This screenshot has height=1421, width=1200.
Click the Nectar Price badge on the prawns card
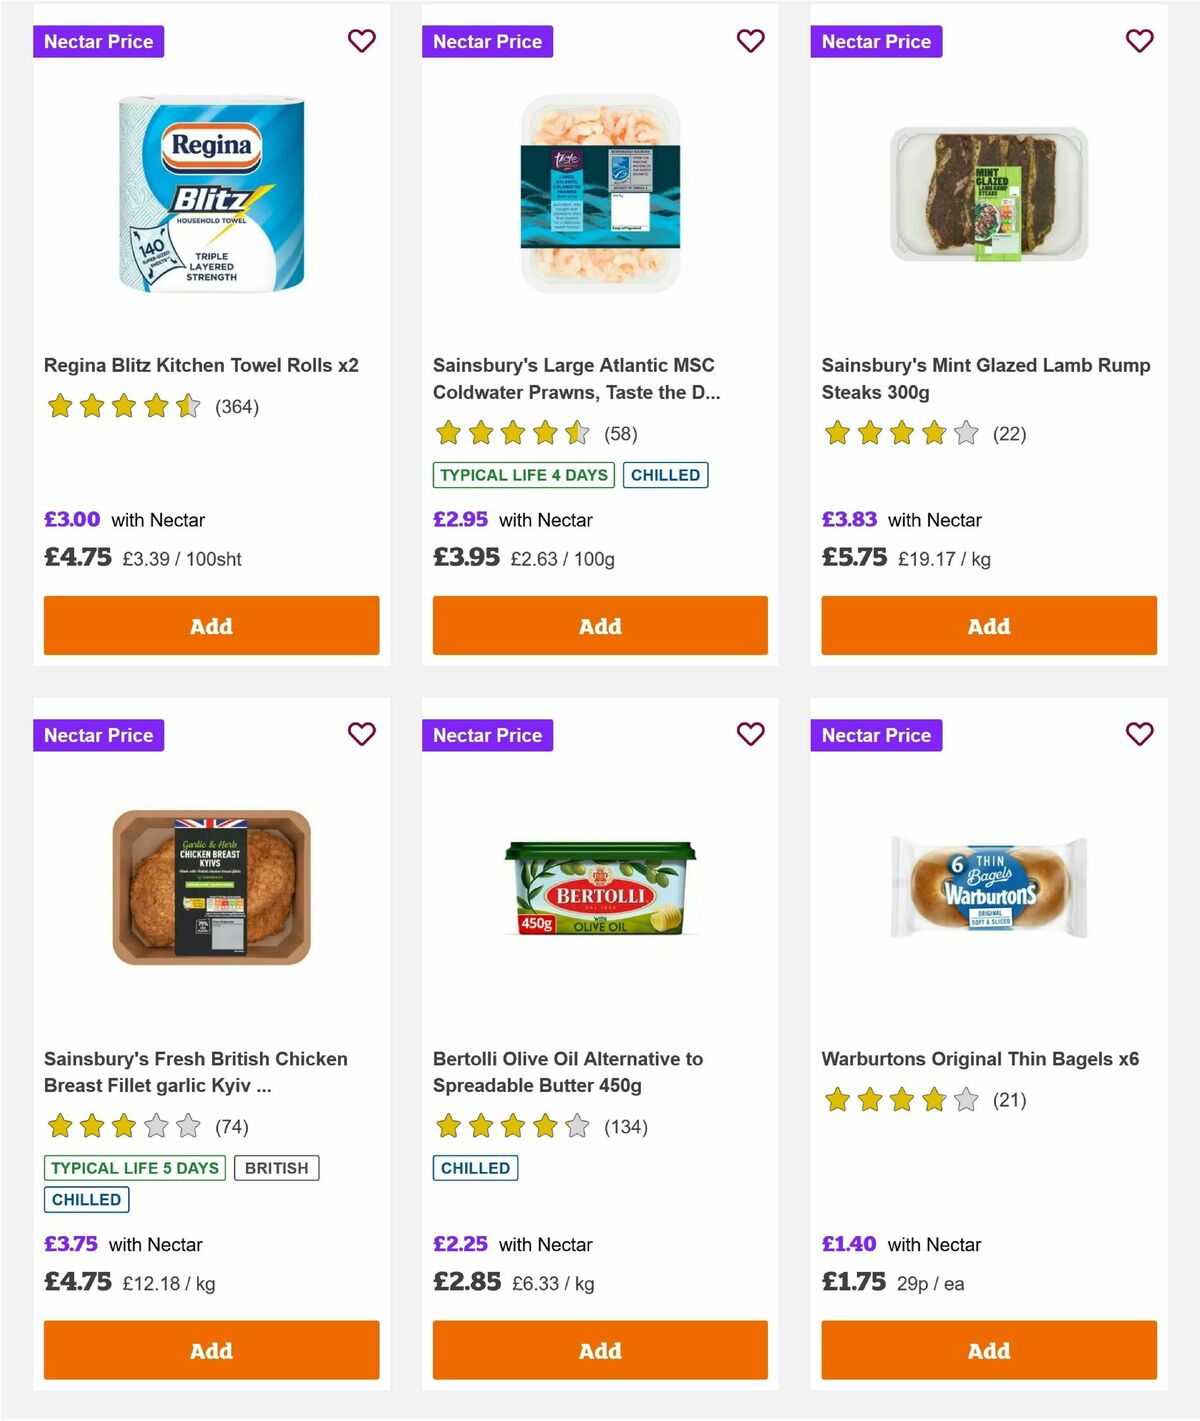coord(488,41)
